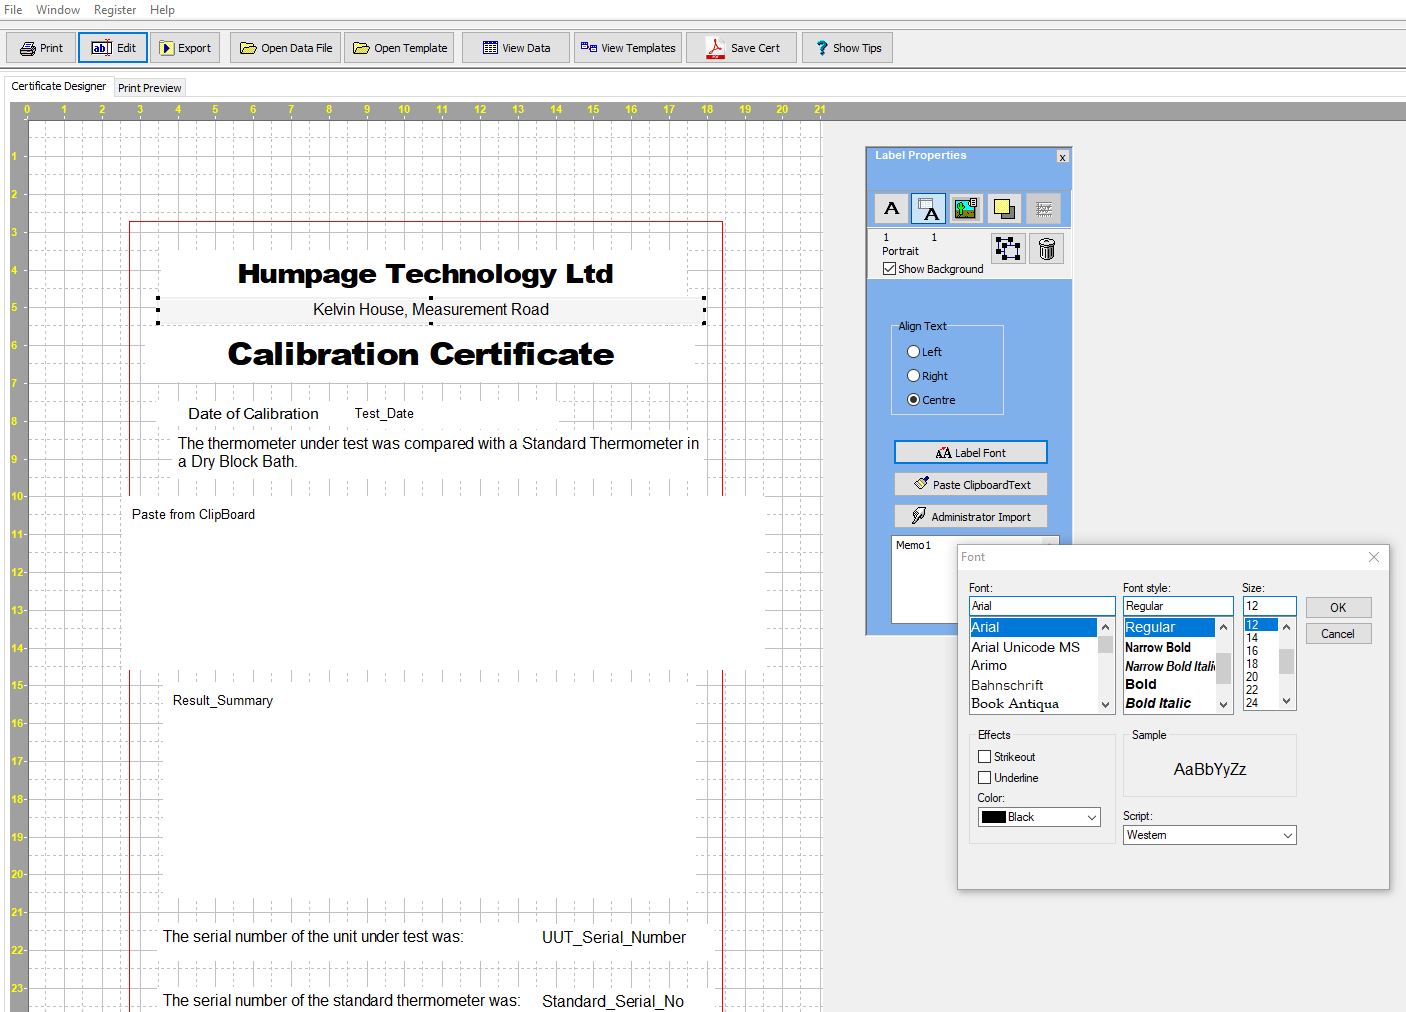1406x1012 pixels.
Task: Click the Administrator Import button
Action: pos(970,516)
